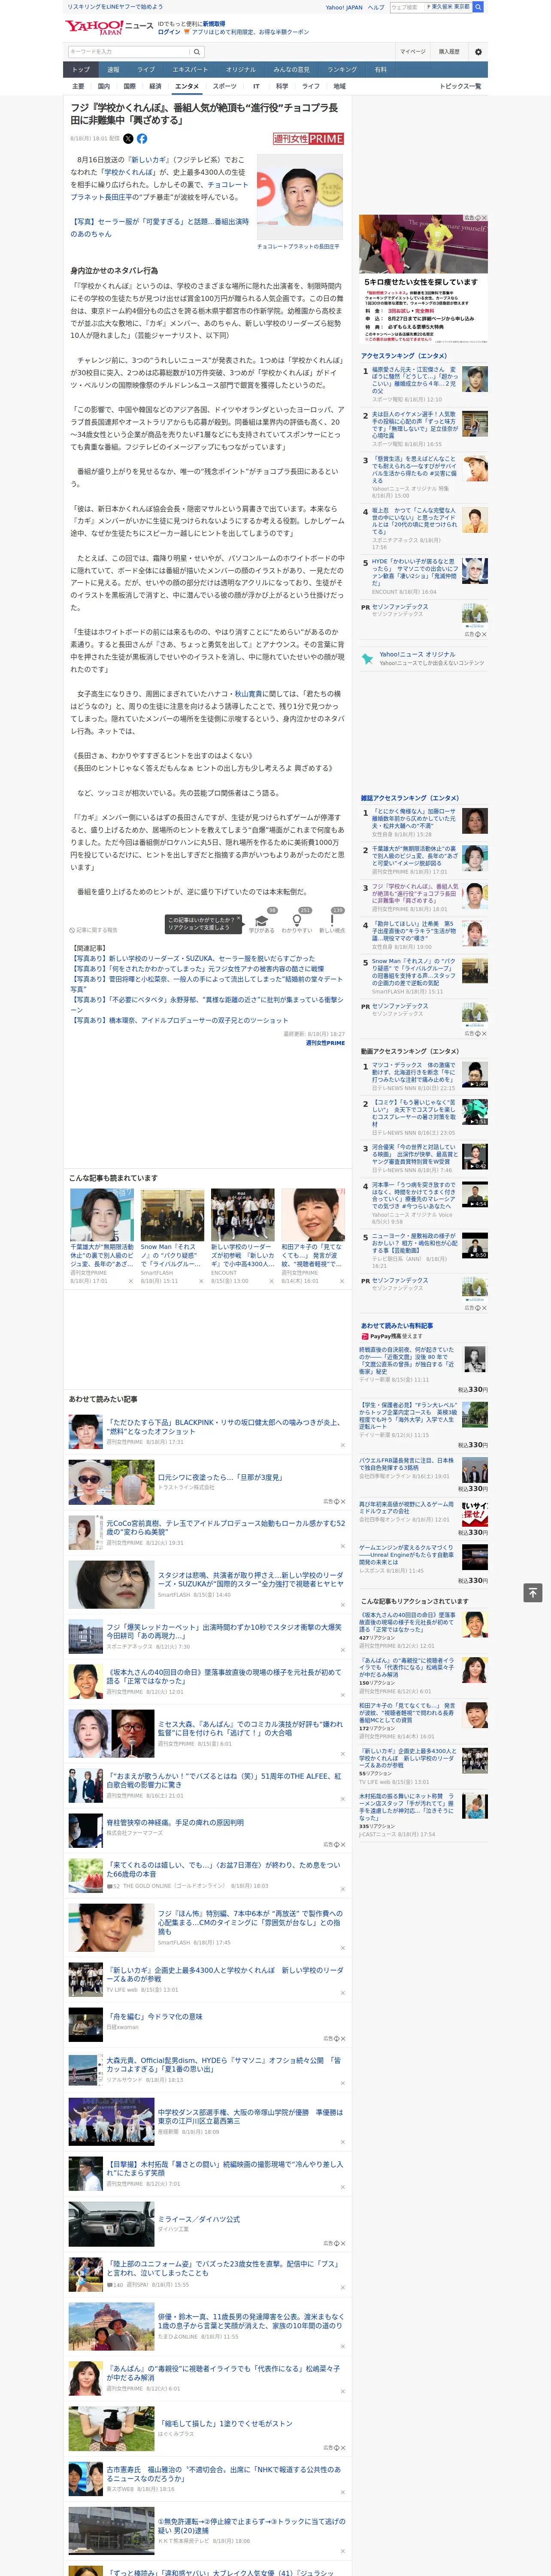
Task: Open the 【写真】セーラー服 photo link
Action: point(159,227)
